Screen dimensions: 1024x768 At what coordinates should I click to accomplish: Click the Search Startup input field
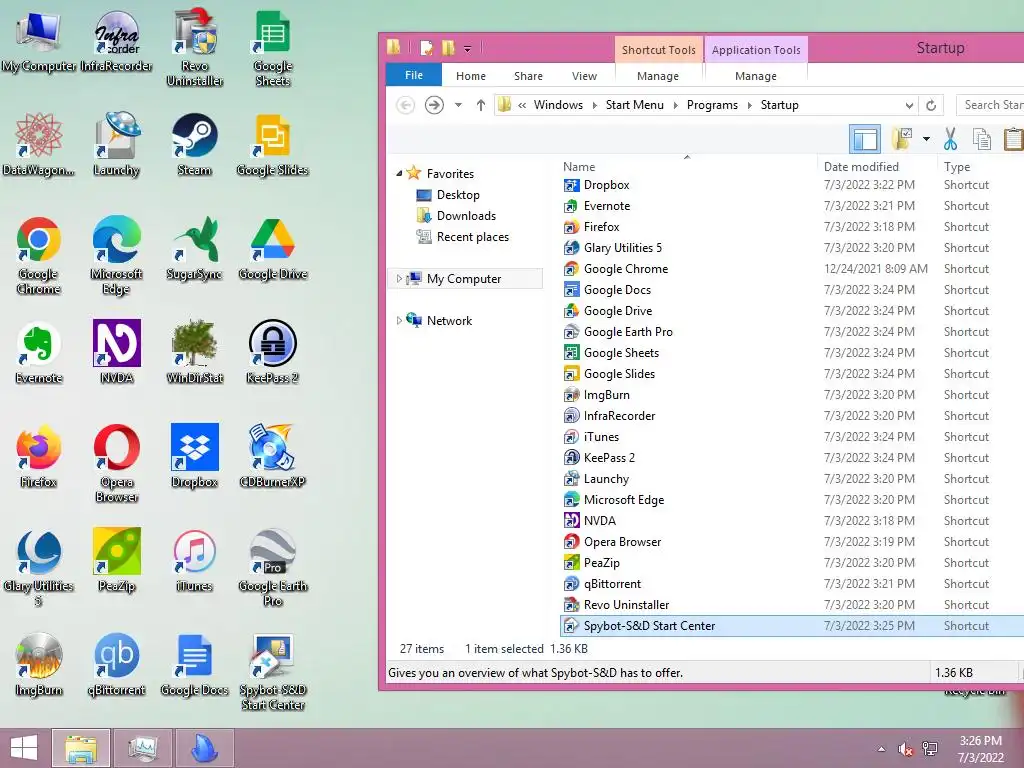tap(990, 105)
